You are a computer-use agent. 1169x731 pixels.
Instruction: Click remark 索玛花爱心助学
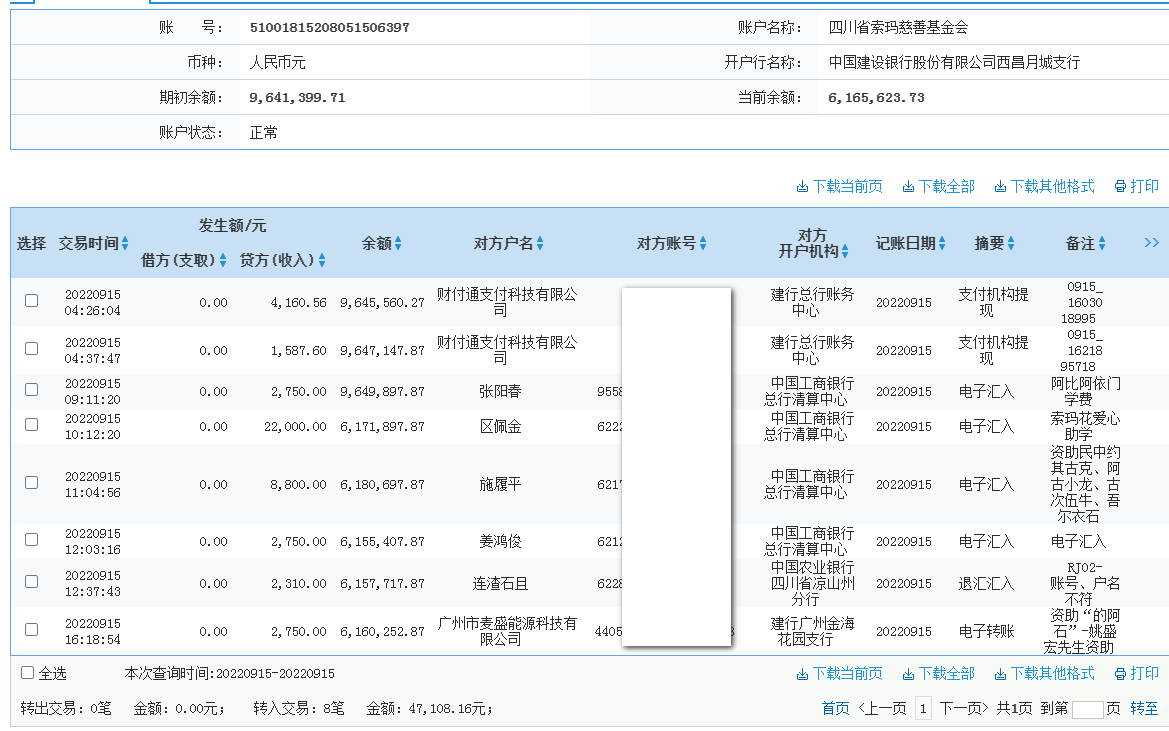click(1086, 426)
